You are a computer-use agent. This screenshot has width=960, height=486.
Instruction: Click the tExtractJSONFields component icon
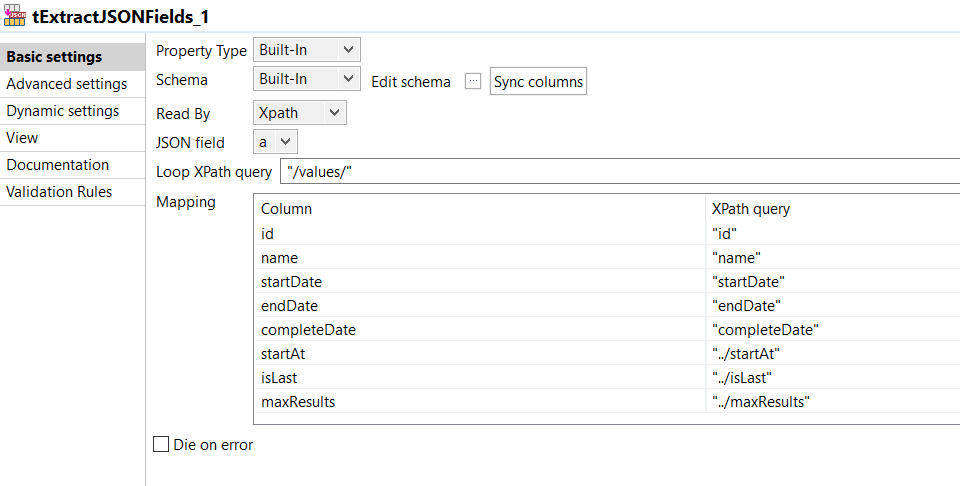[15, 16]
